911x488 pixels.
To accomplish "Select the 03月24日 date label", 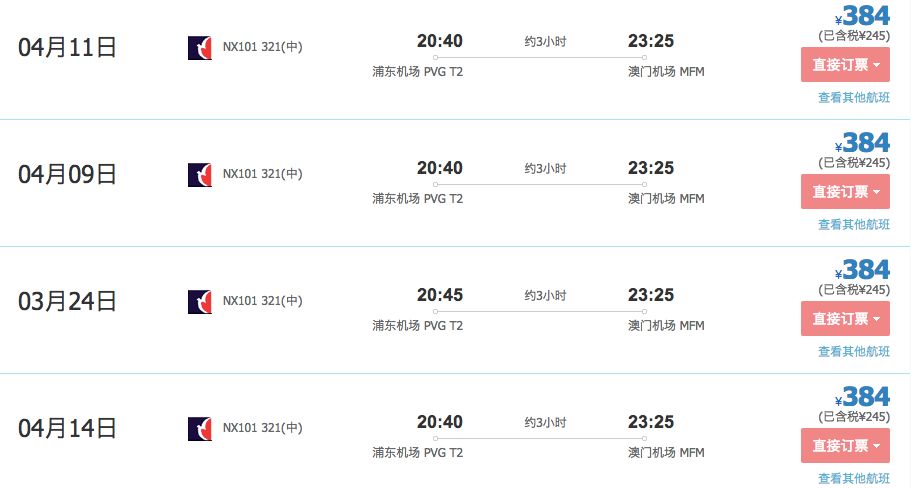I will (x=68, y=301).
